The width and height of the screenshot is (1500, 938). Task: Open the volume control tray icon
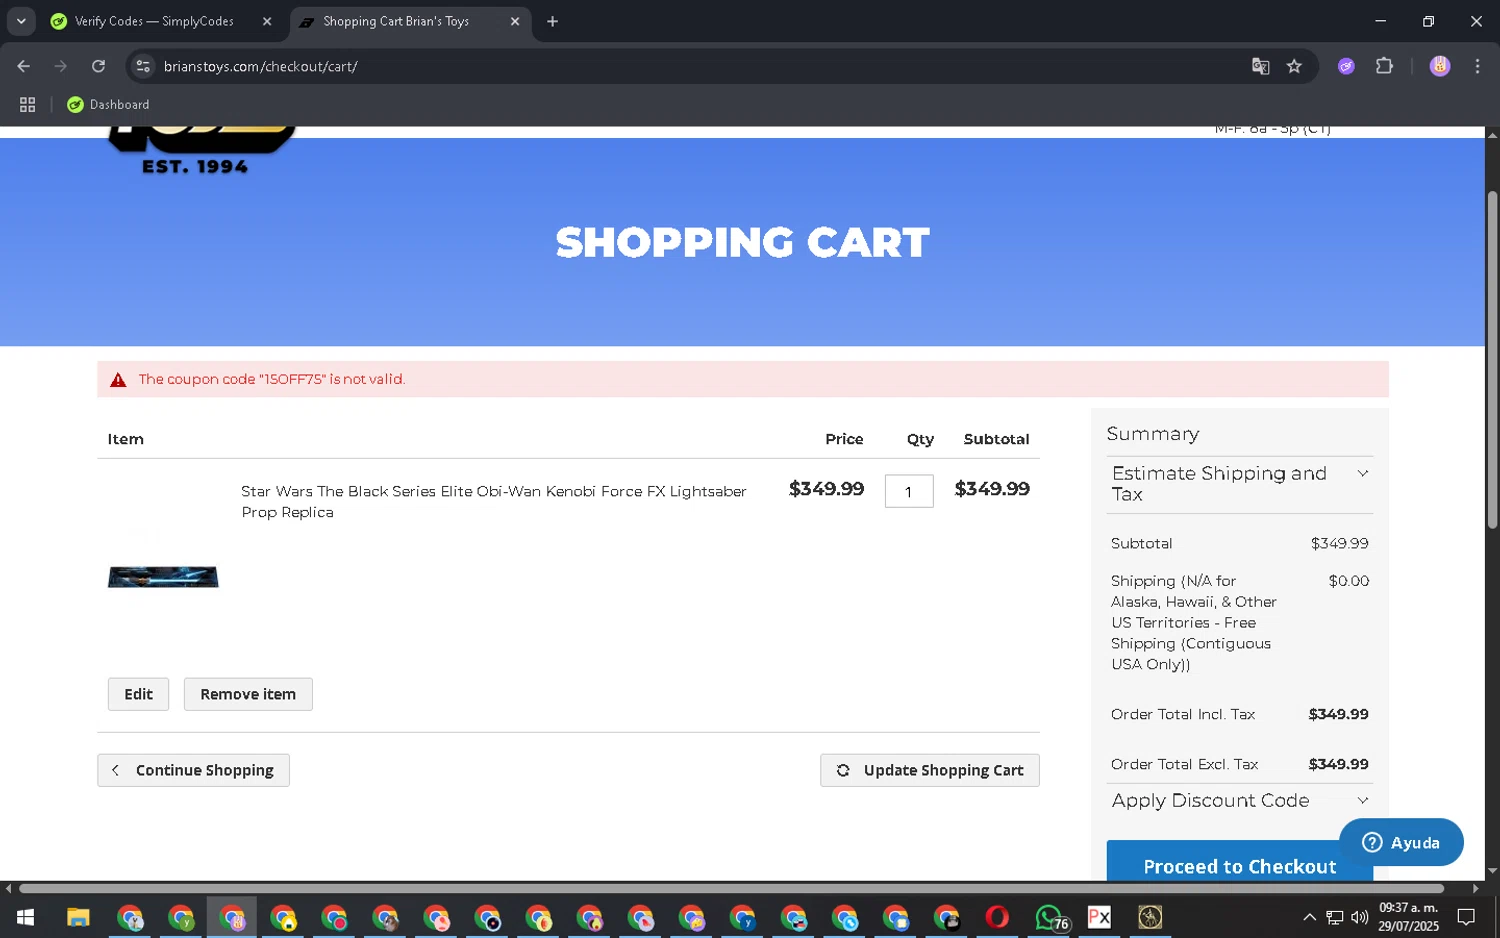tap(1359, 917)
